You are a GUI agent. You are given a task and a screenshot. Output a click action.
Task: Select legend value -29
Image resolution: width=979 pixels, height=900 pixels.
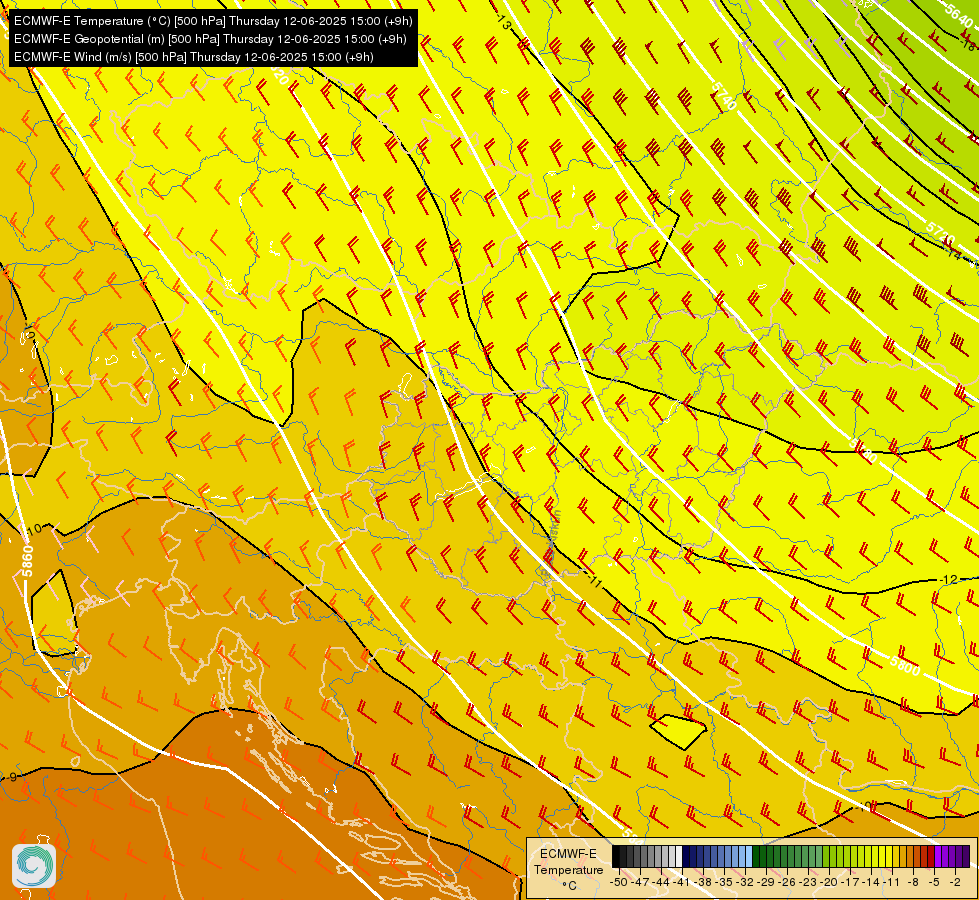pos(767,882)
